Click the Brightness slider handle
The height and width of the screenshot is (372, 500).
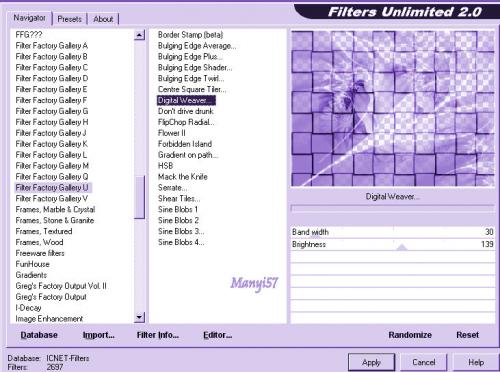coord(402,247)
